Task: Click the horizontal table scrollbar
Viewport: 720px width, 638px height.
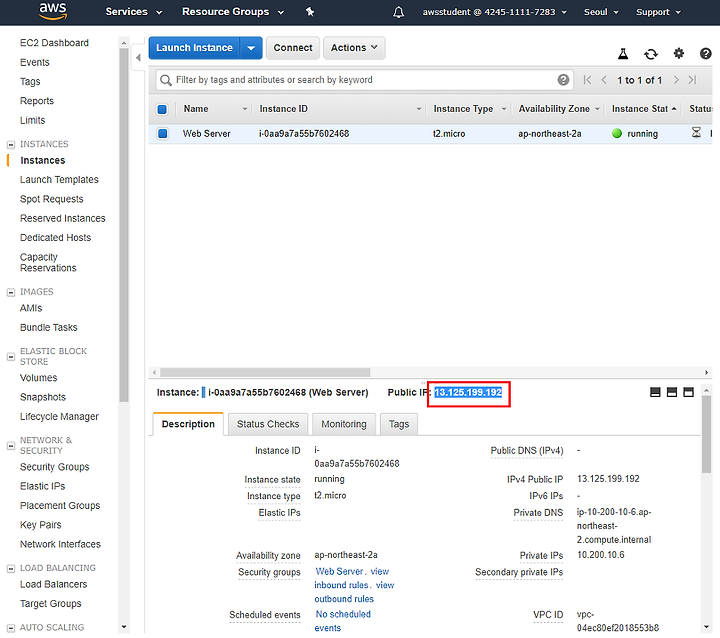Action: coord(265,372)
